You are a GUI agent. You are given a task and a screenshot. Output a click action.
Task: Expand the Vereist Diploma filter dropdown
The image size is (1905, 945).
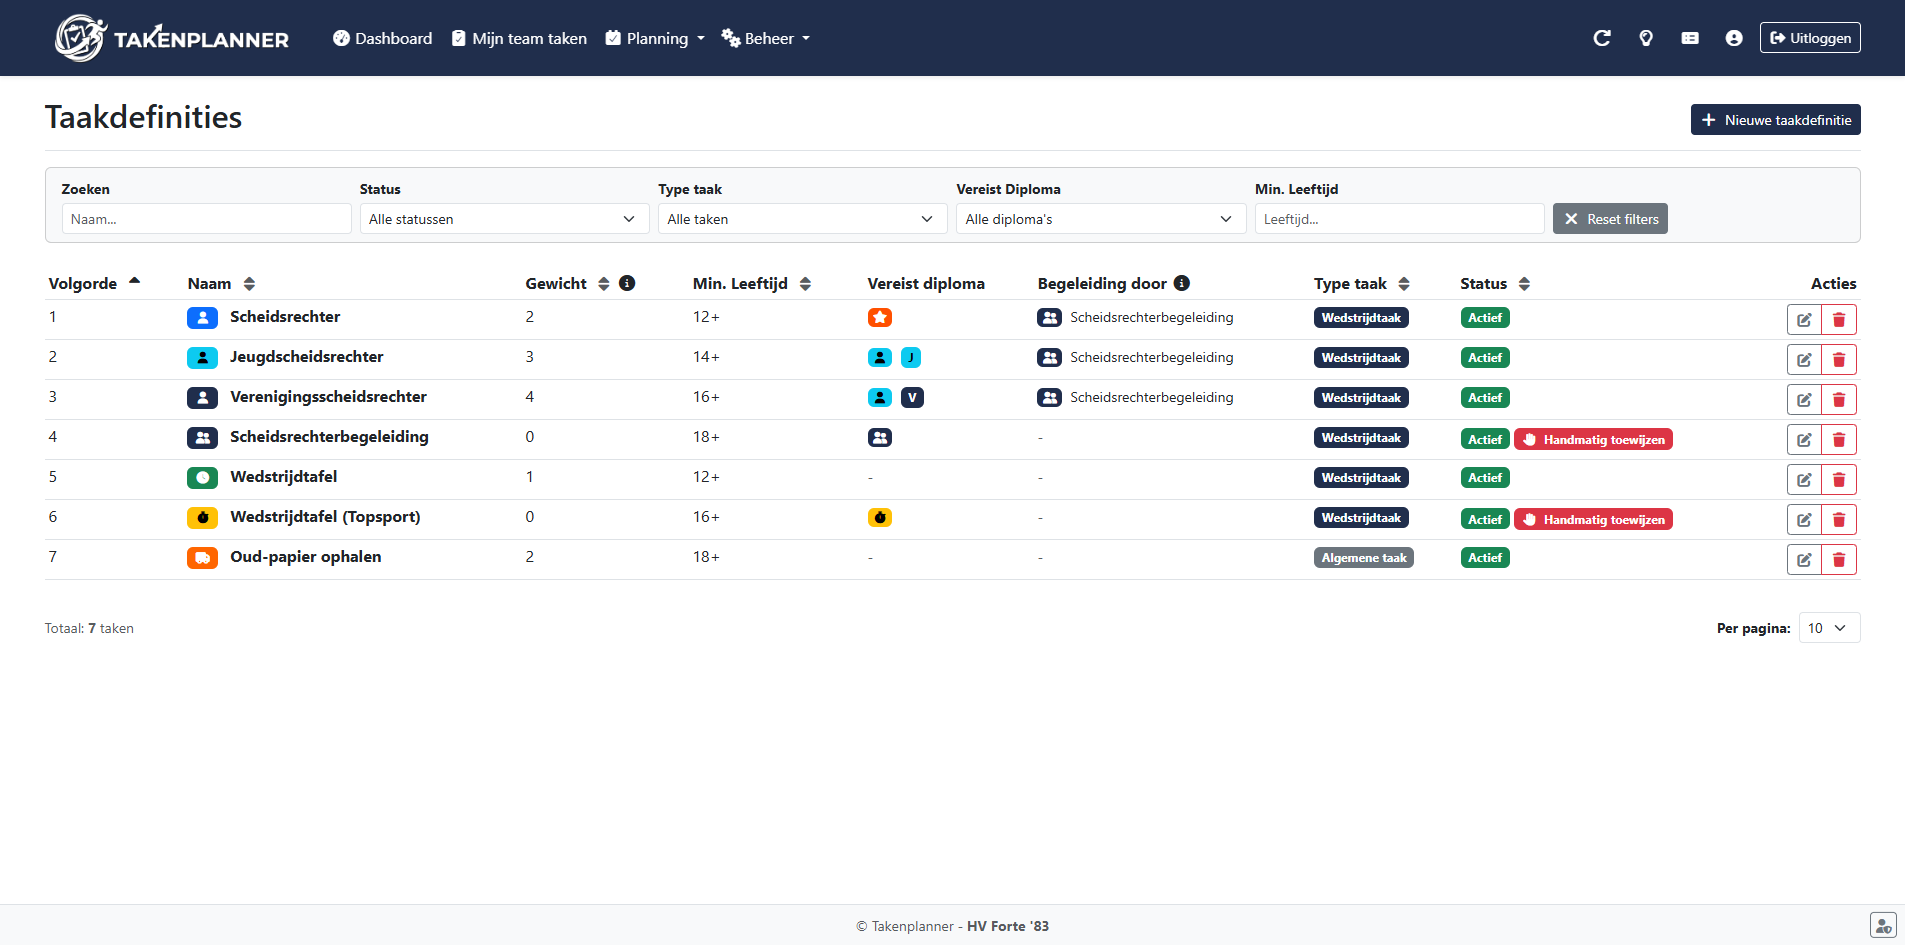coord(1100,219)
